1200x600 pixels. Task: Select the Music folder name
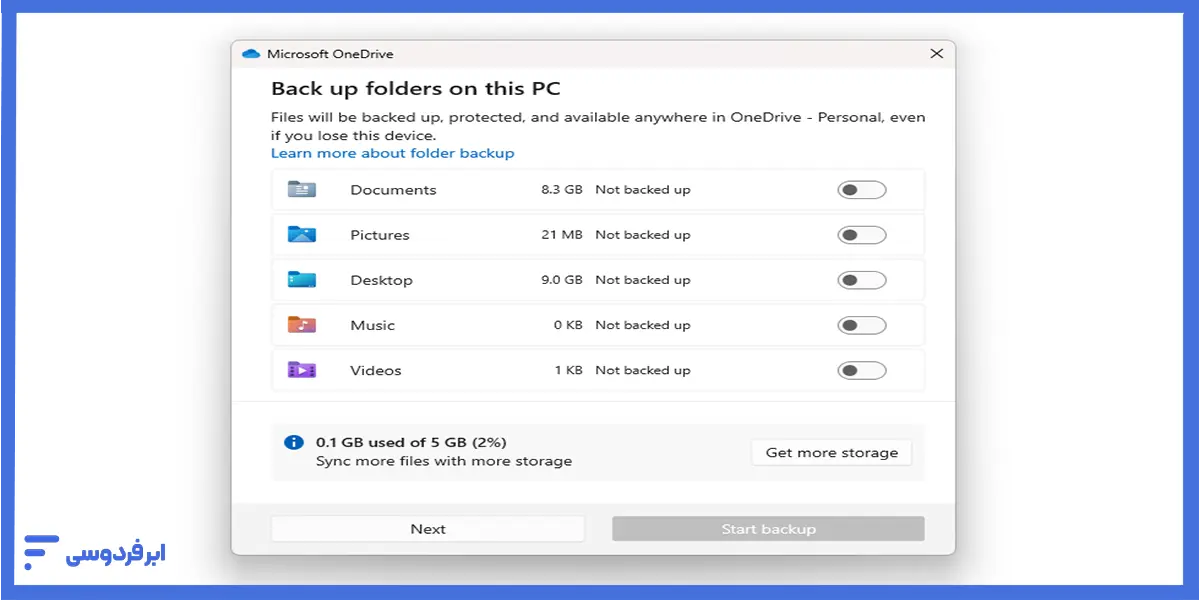[372, 325]
